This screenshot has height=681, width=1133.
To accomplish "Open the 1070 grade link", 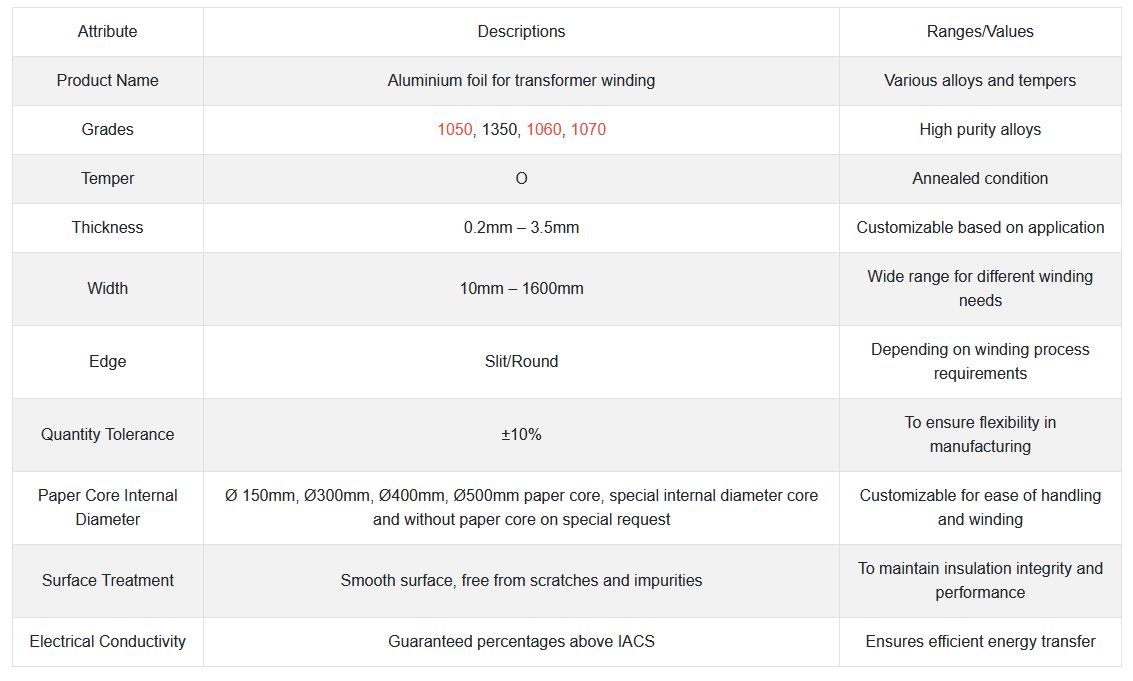I will point(588,130).
